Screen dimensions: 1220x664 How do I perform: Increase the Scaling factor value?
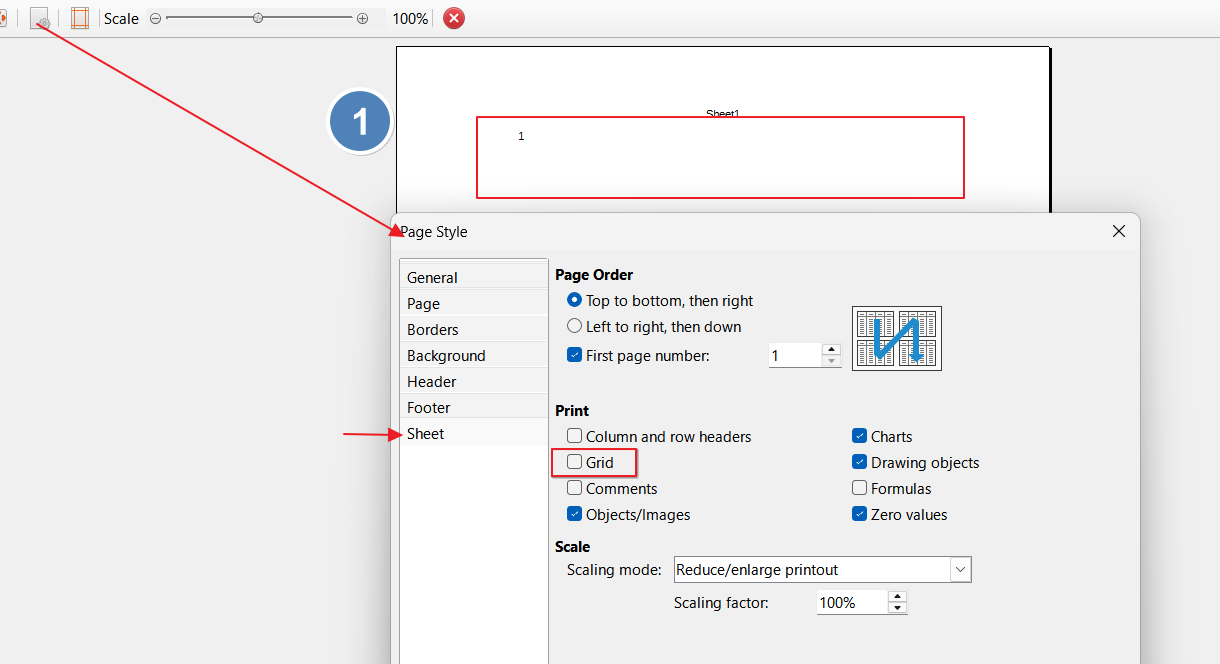897,597
